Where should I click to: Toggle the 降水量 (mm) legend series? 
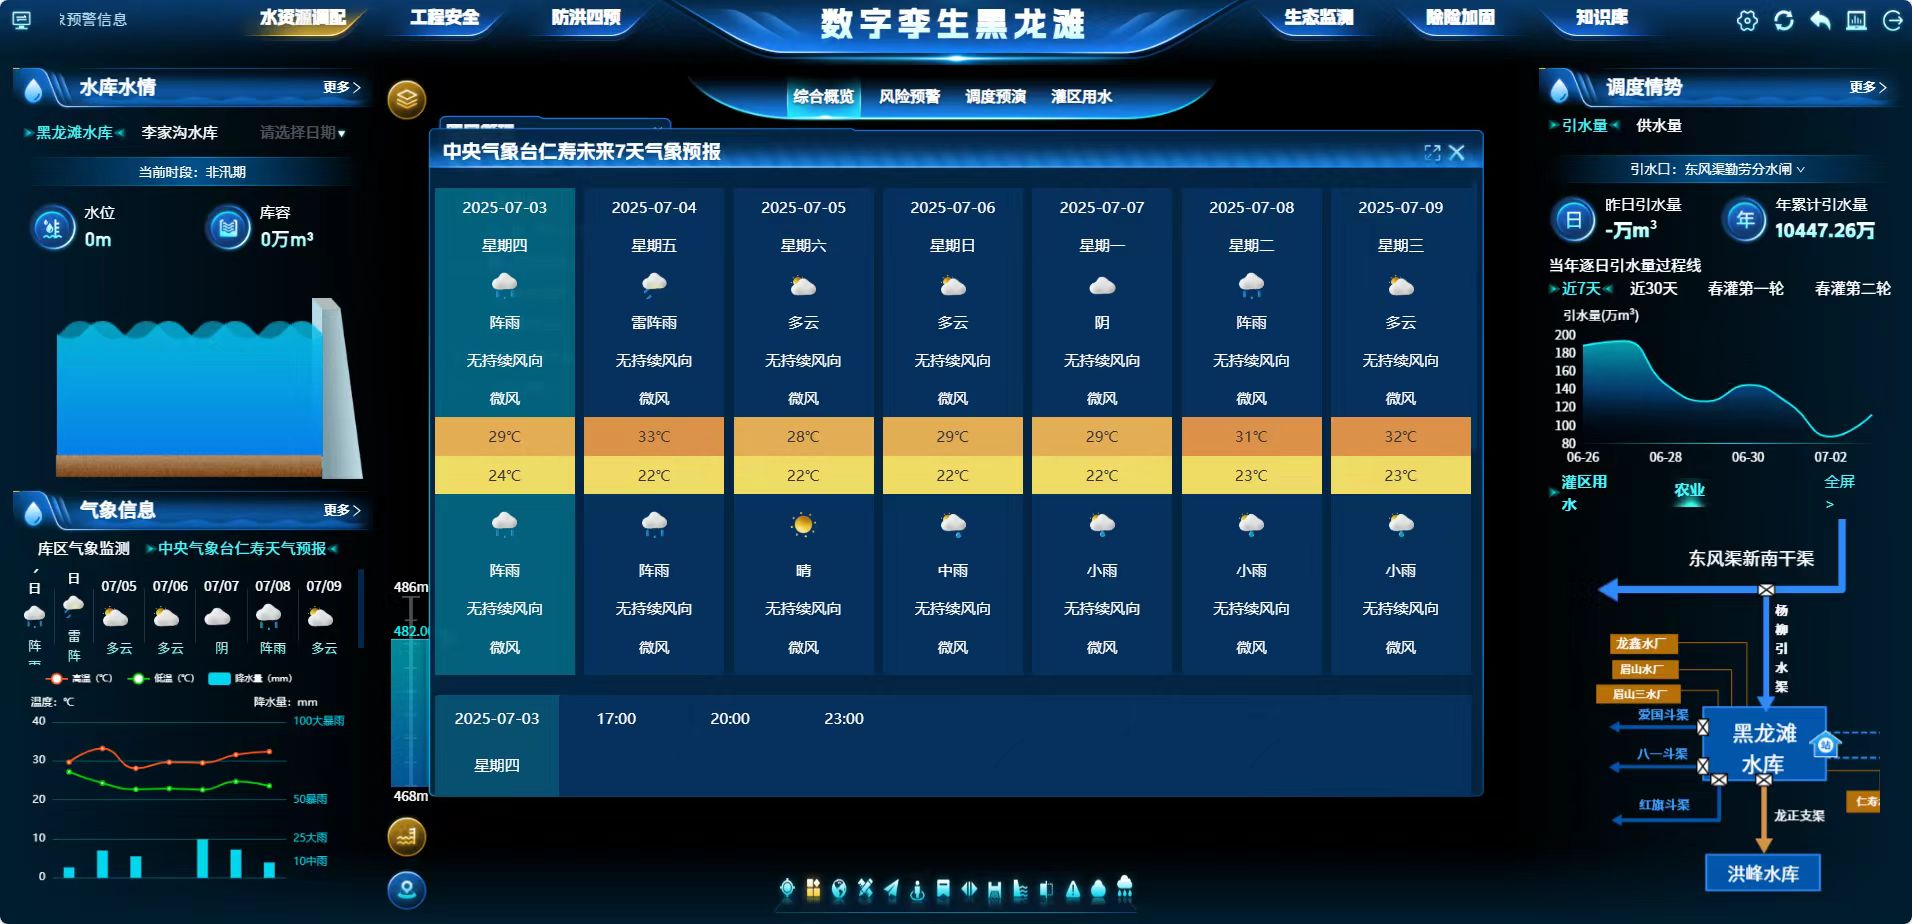(250, 678)
